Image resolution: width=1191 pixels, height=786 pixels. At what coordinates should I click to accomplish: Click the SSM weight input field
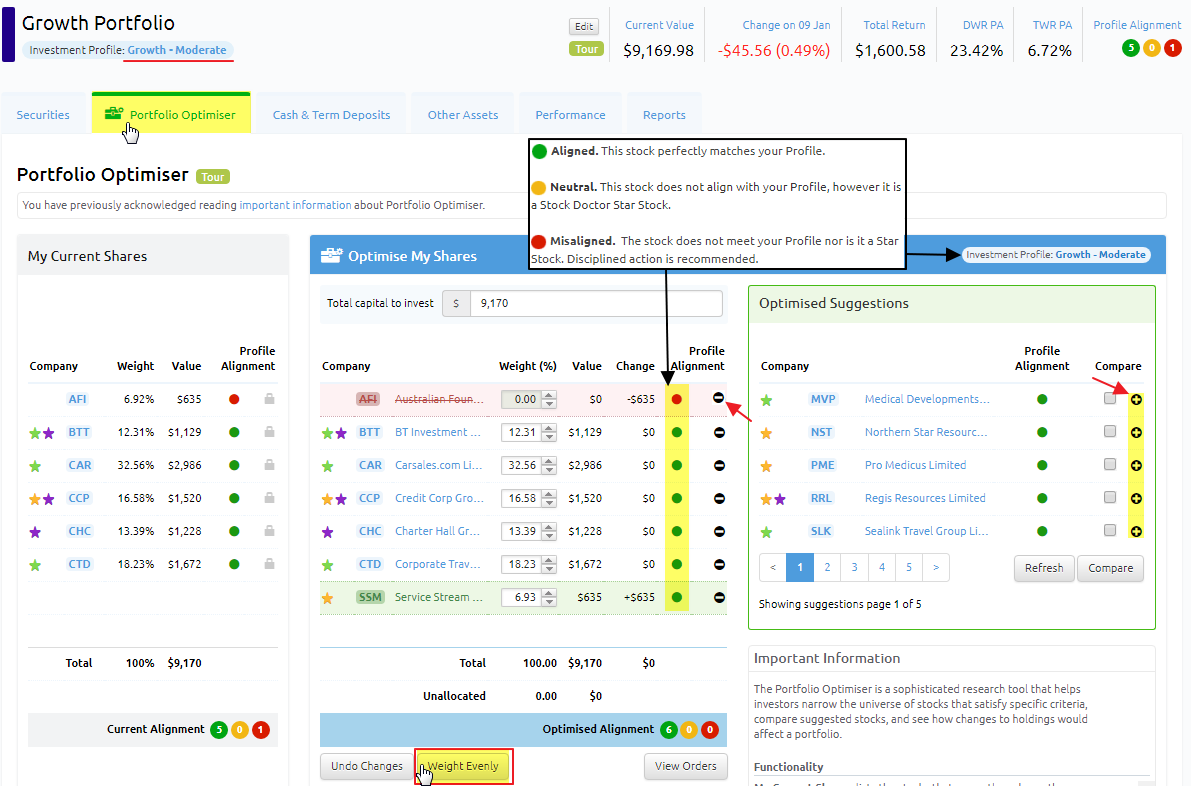tap(523, 598)
